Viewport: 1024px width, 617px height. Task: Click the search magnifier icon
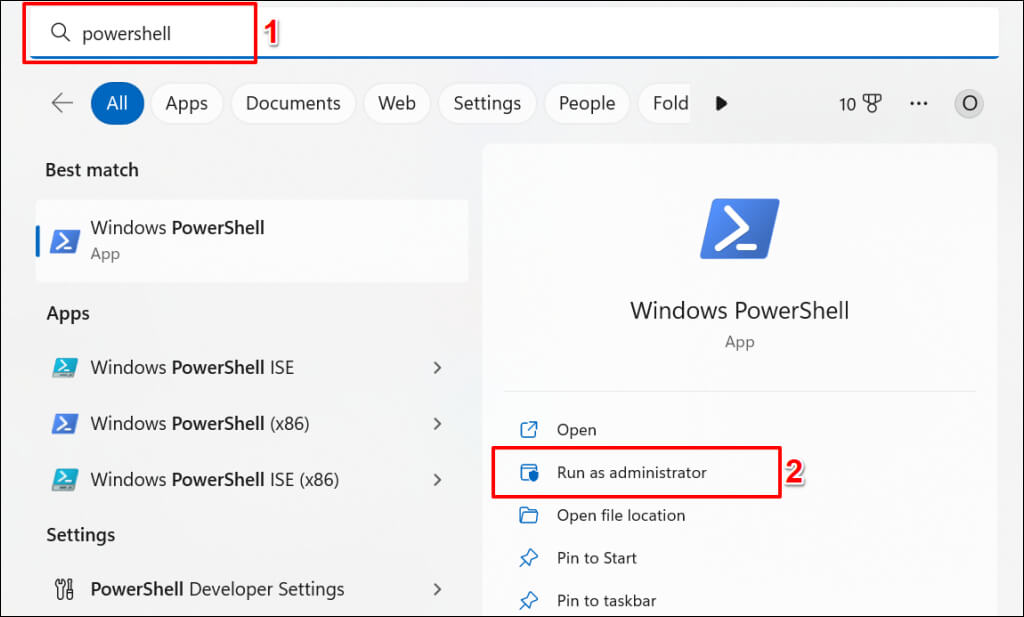point(61,33)
